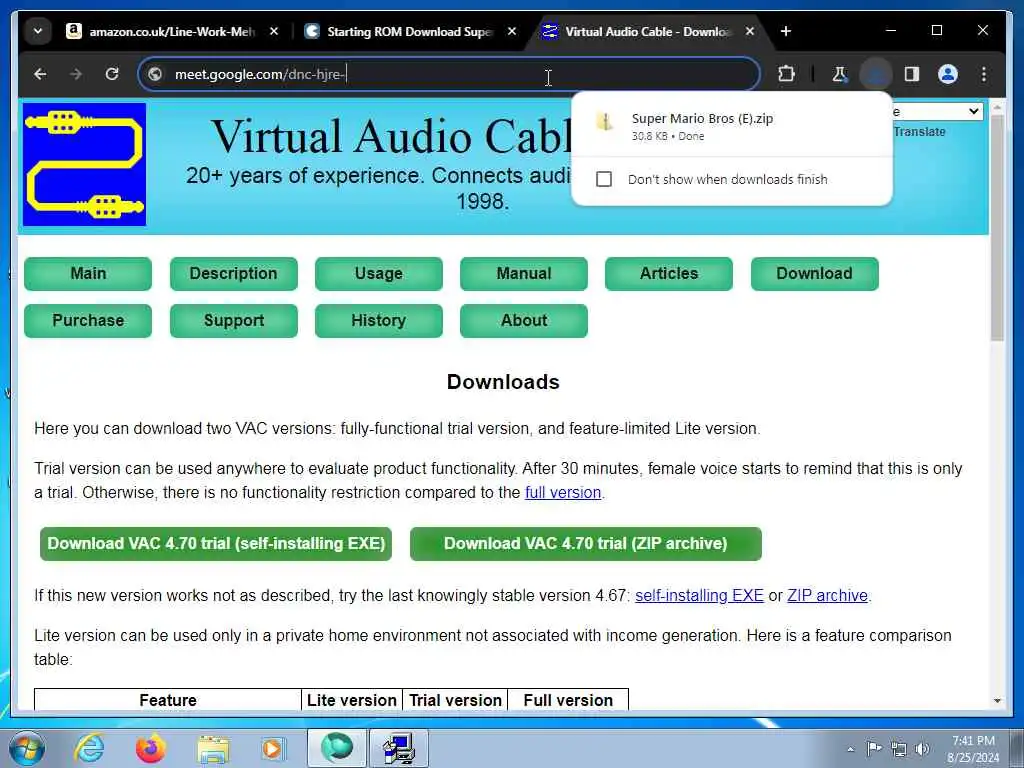This screenshot has height=768, width=1024.
Task: Click the green browser taskbar icon
Action: (x=336, y=748)
